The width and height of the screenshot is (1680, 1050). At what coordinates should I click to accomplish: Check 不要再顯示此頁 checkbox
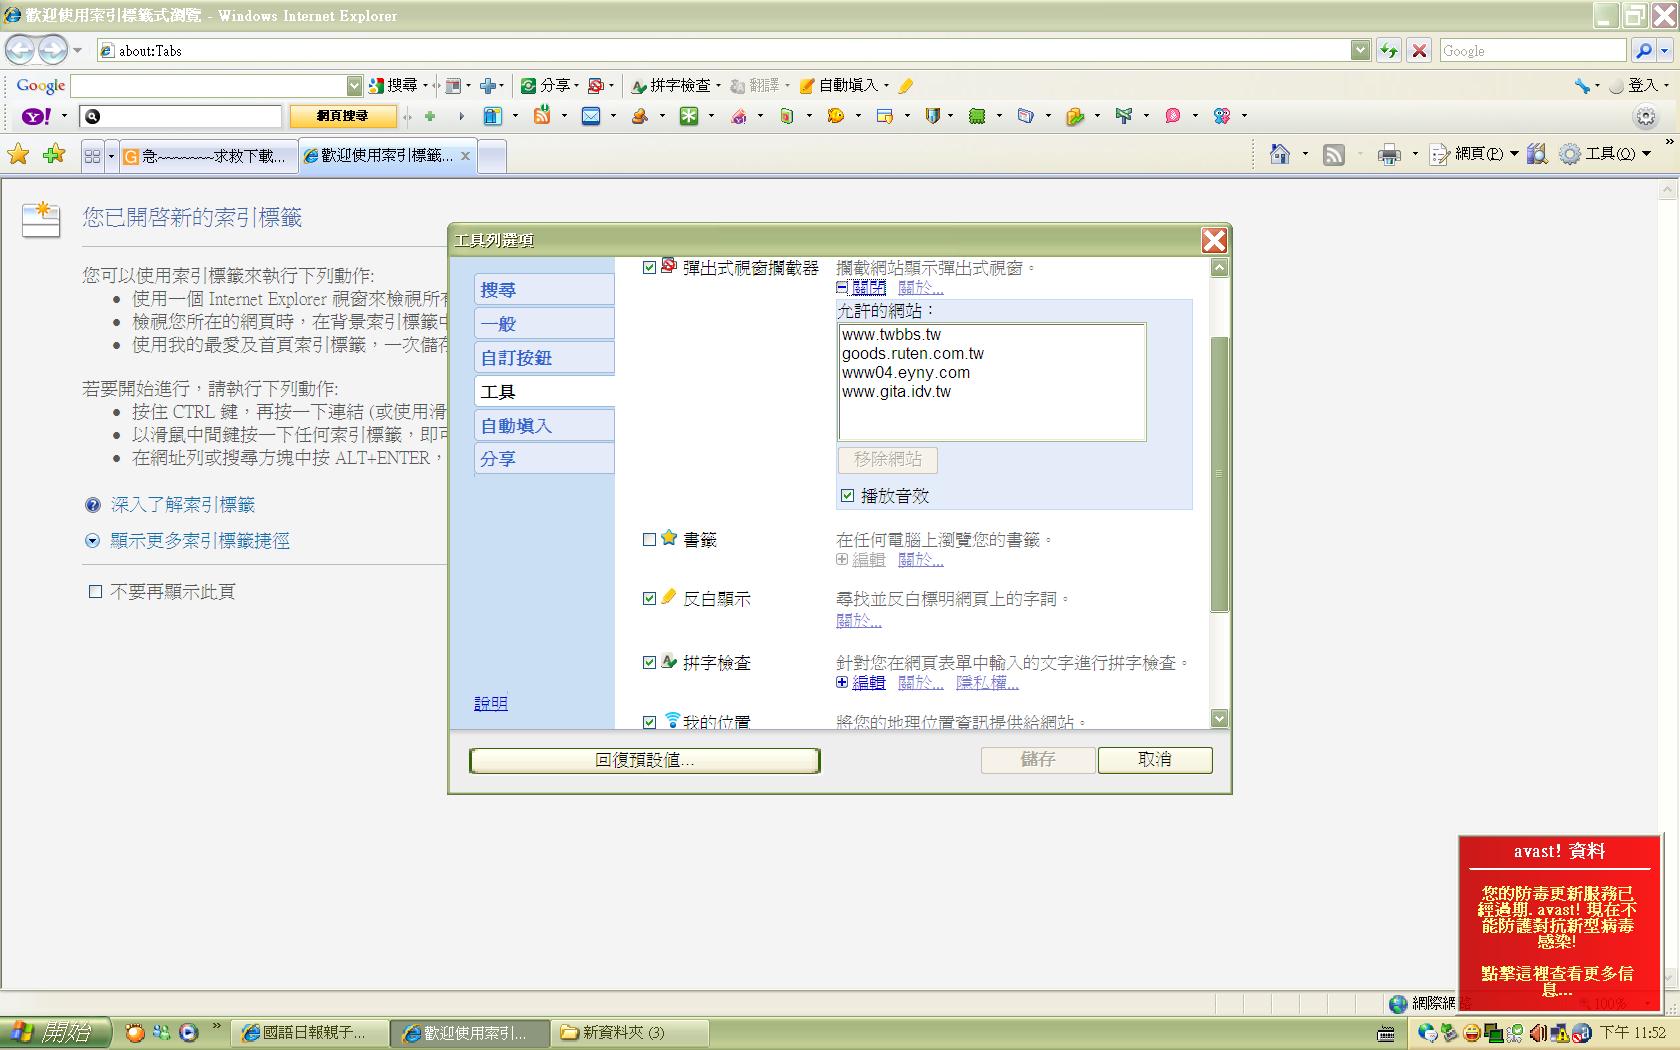click(95, 592)
